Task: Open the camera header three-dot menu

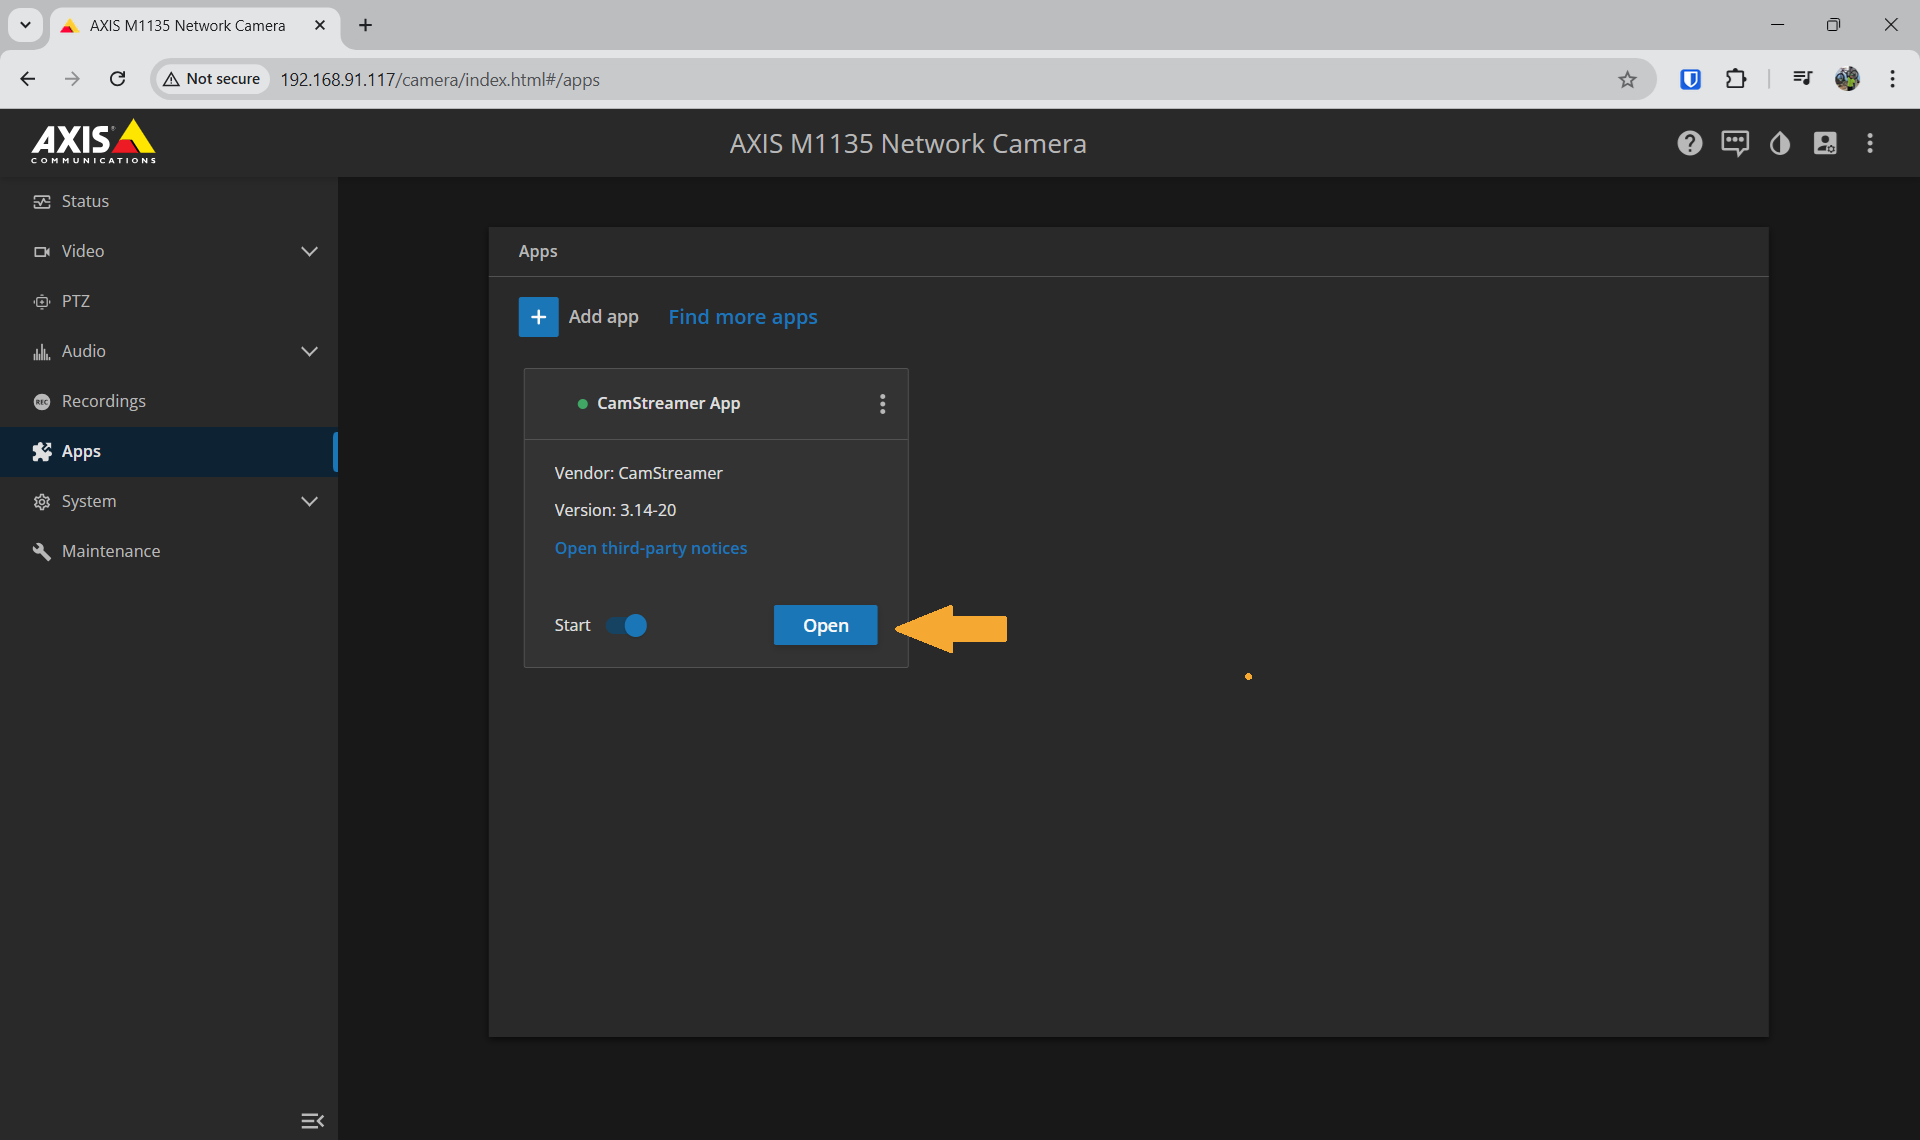Action: (1870, 143)
